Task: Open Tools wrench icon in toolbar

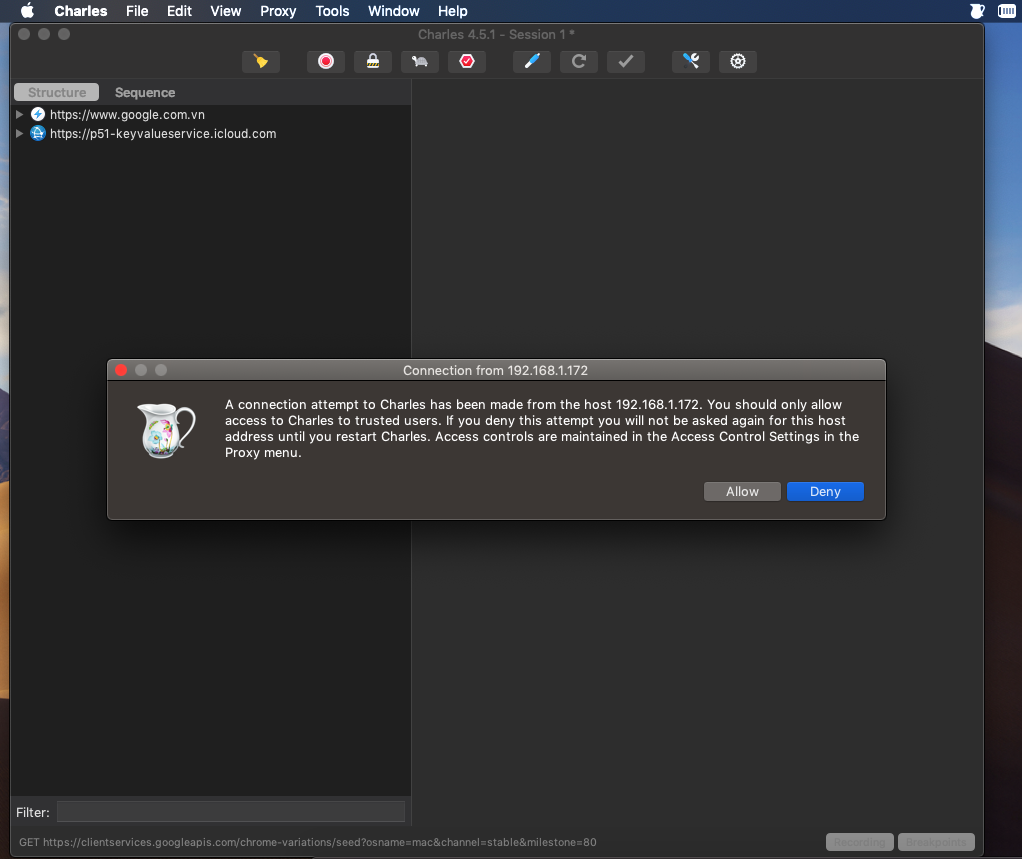Action: click(x=691, y=61)
